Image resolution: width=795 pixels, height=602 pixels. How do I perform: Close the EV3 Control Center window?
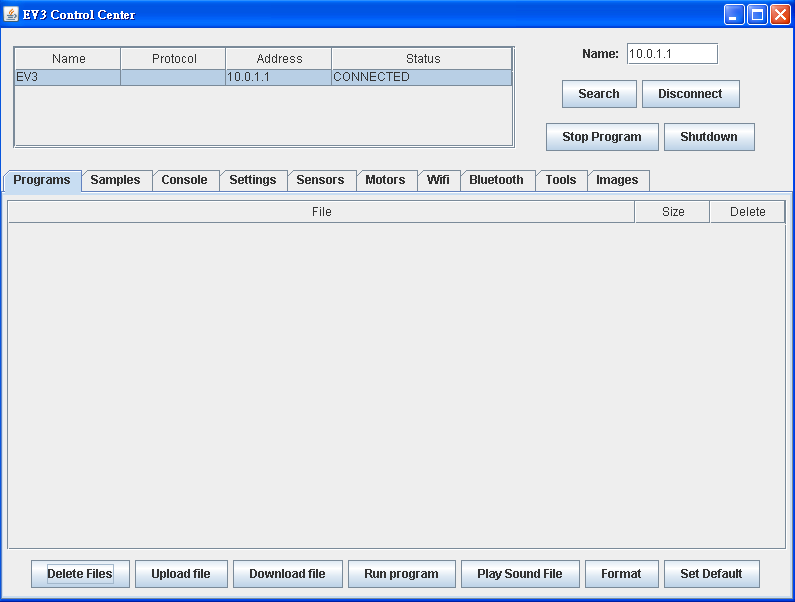(780, 15)
